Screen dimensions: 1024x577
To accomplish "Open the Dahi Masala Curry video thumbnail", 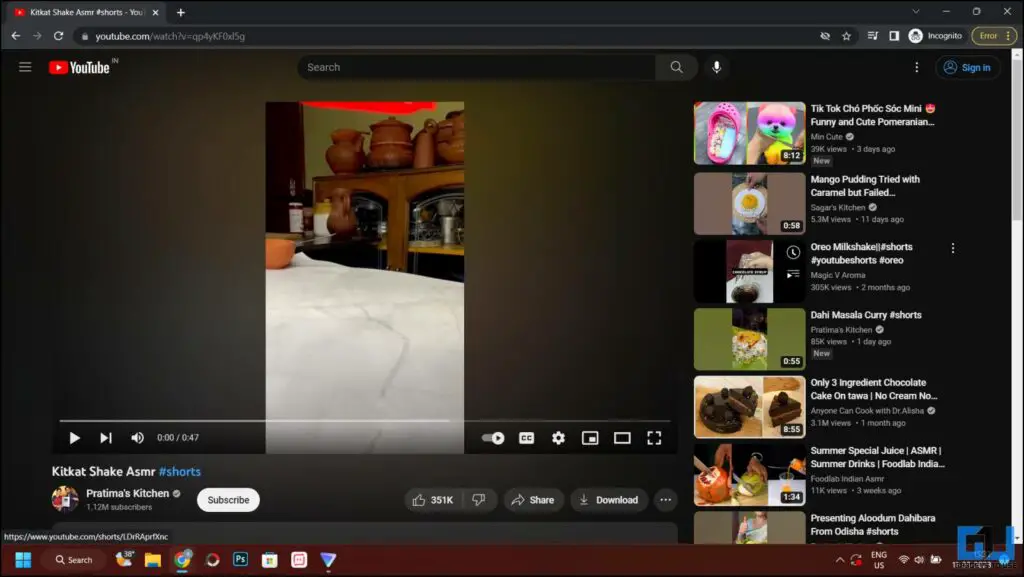I will click(748, 339).
